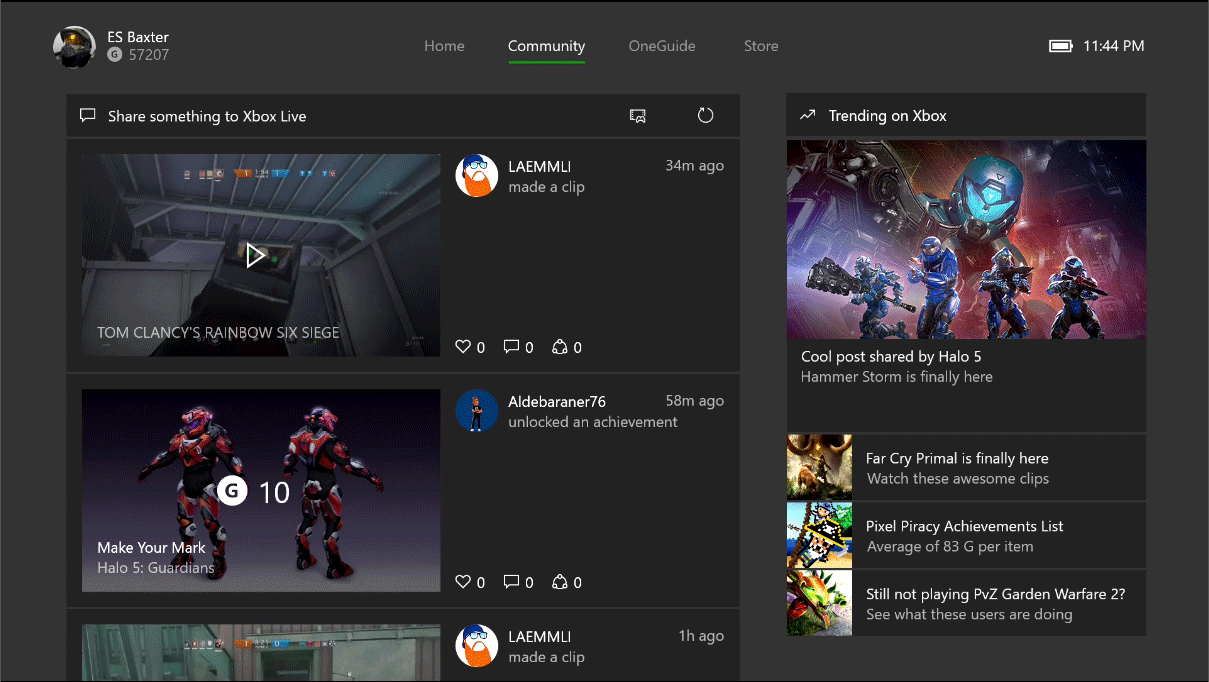This screenshot has width=1209, height=682.
Task: Open LAEMMLI avatar on 34m ago post
Action: (477, 176)
